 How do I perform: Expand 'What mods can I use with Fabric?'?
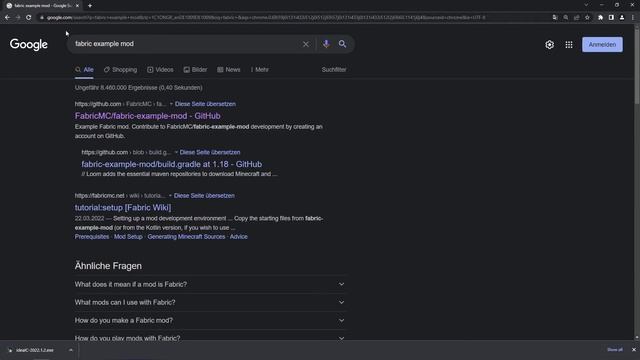pyautogui.click(x=210, y=302)
